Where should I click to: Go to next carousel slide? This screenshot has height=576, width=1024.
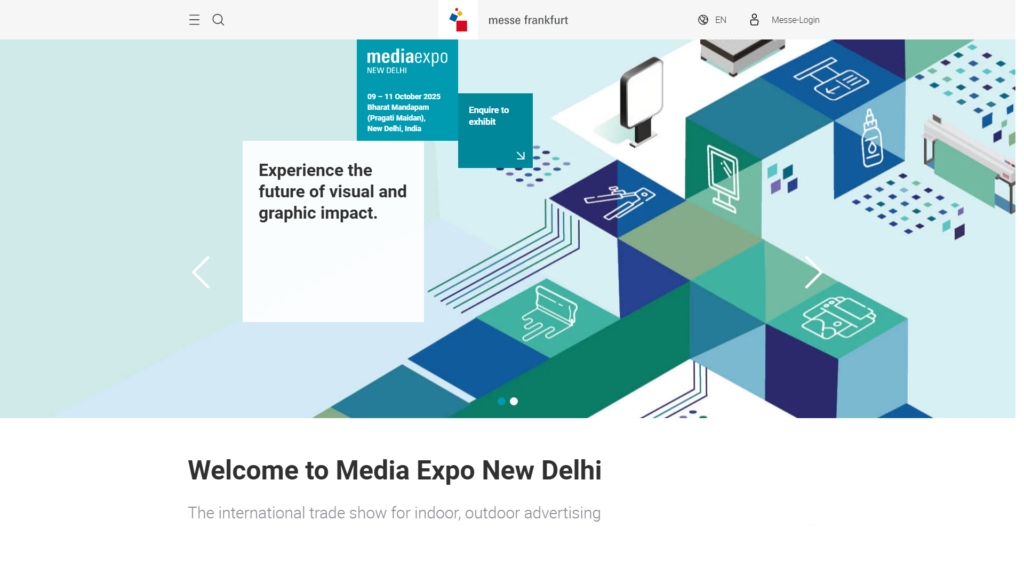pos(813,272)
